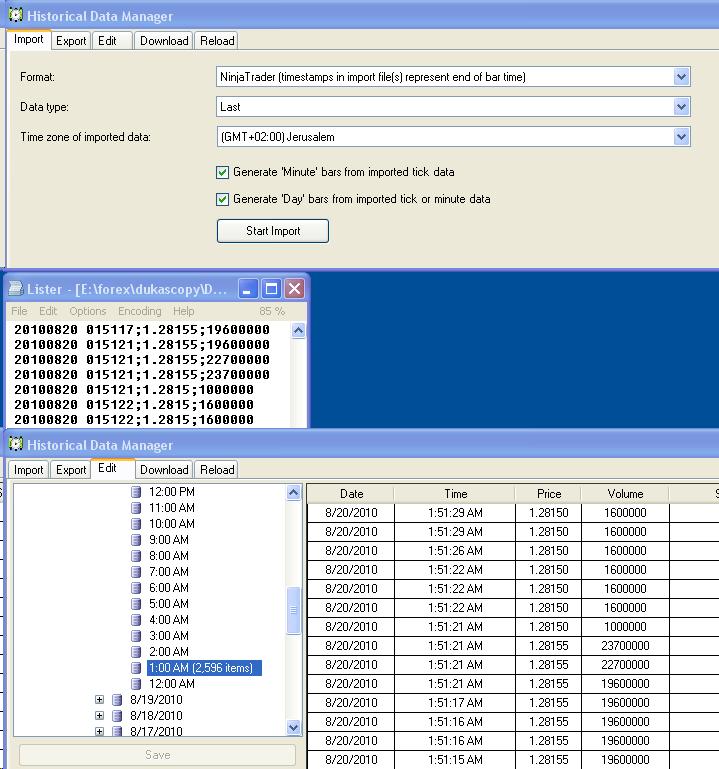Screen dimensions: 719x769
Task: Click the database icon beside 5:00 AM
Action: pos(136,604)
